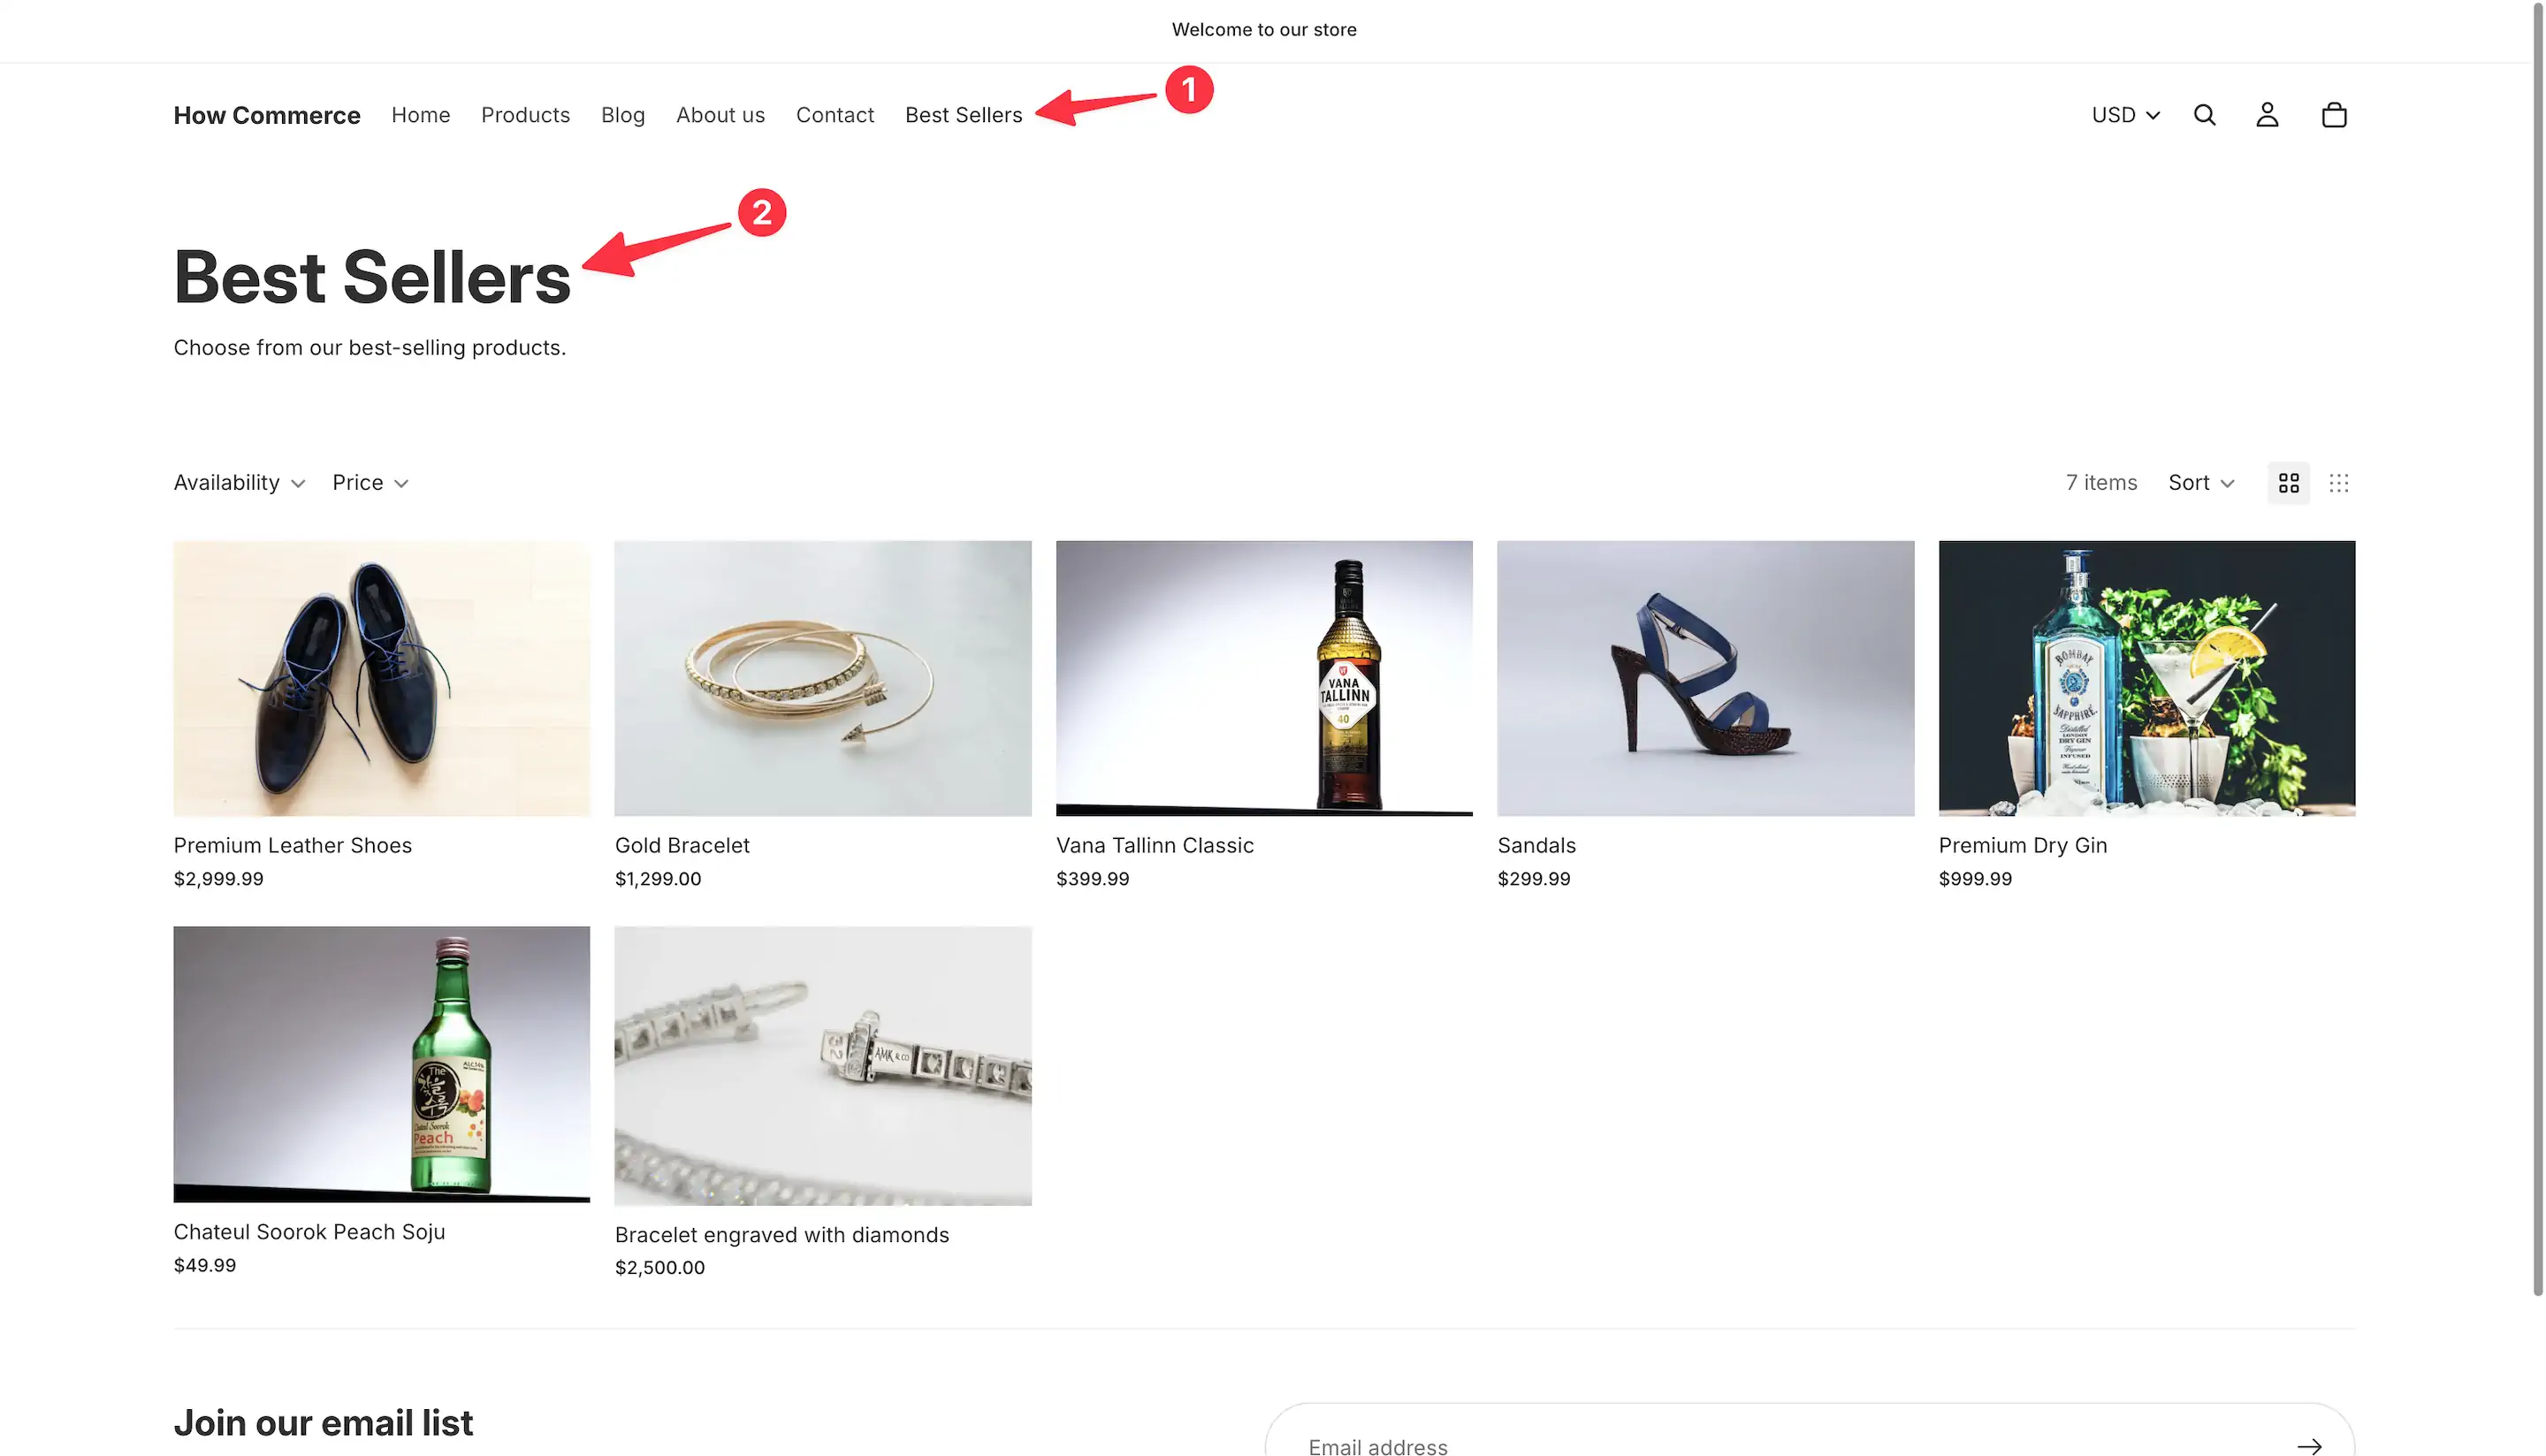The height and width of the screenshot is (1456, 2546).
Task: Open the account login icon
Action: [x=2267, y=115]
